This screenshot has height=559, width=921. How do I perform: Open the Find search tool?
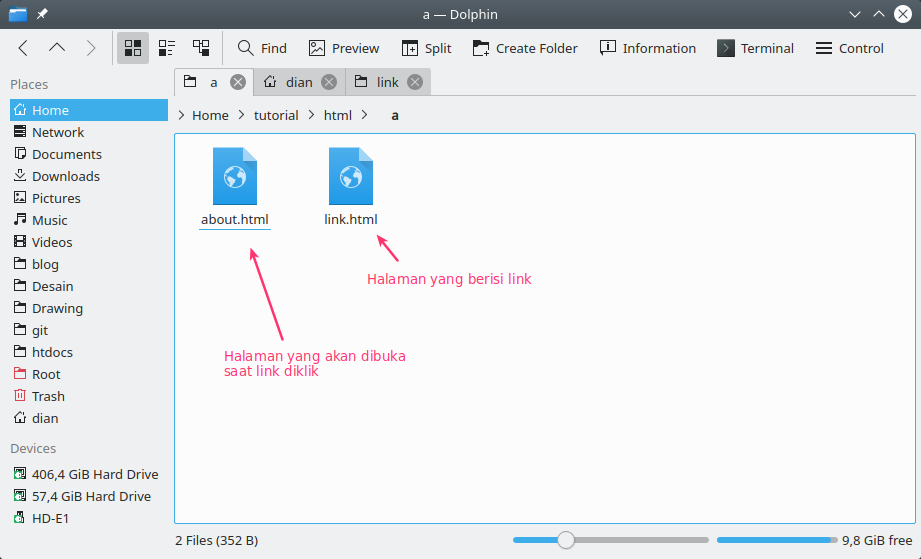[262, 48]
